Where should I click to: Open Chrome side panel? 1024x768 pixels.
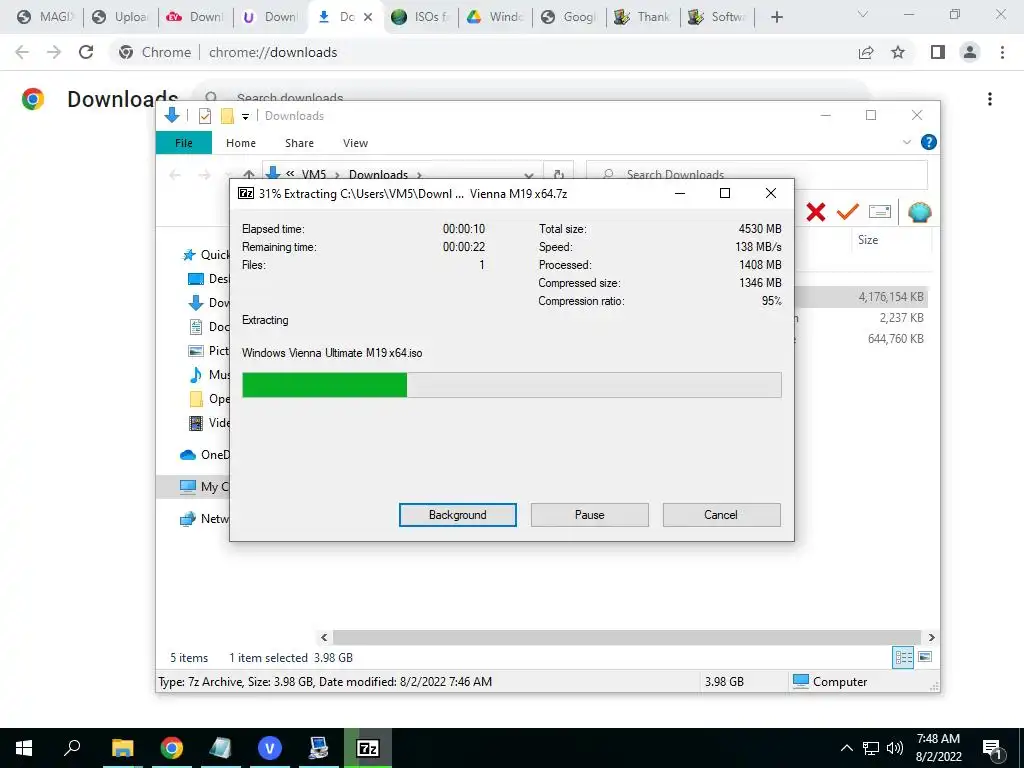938,52
